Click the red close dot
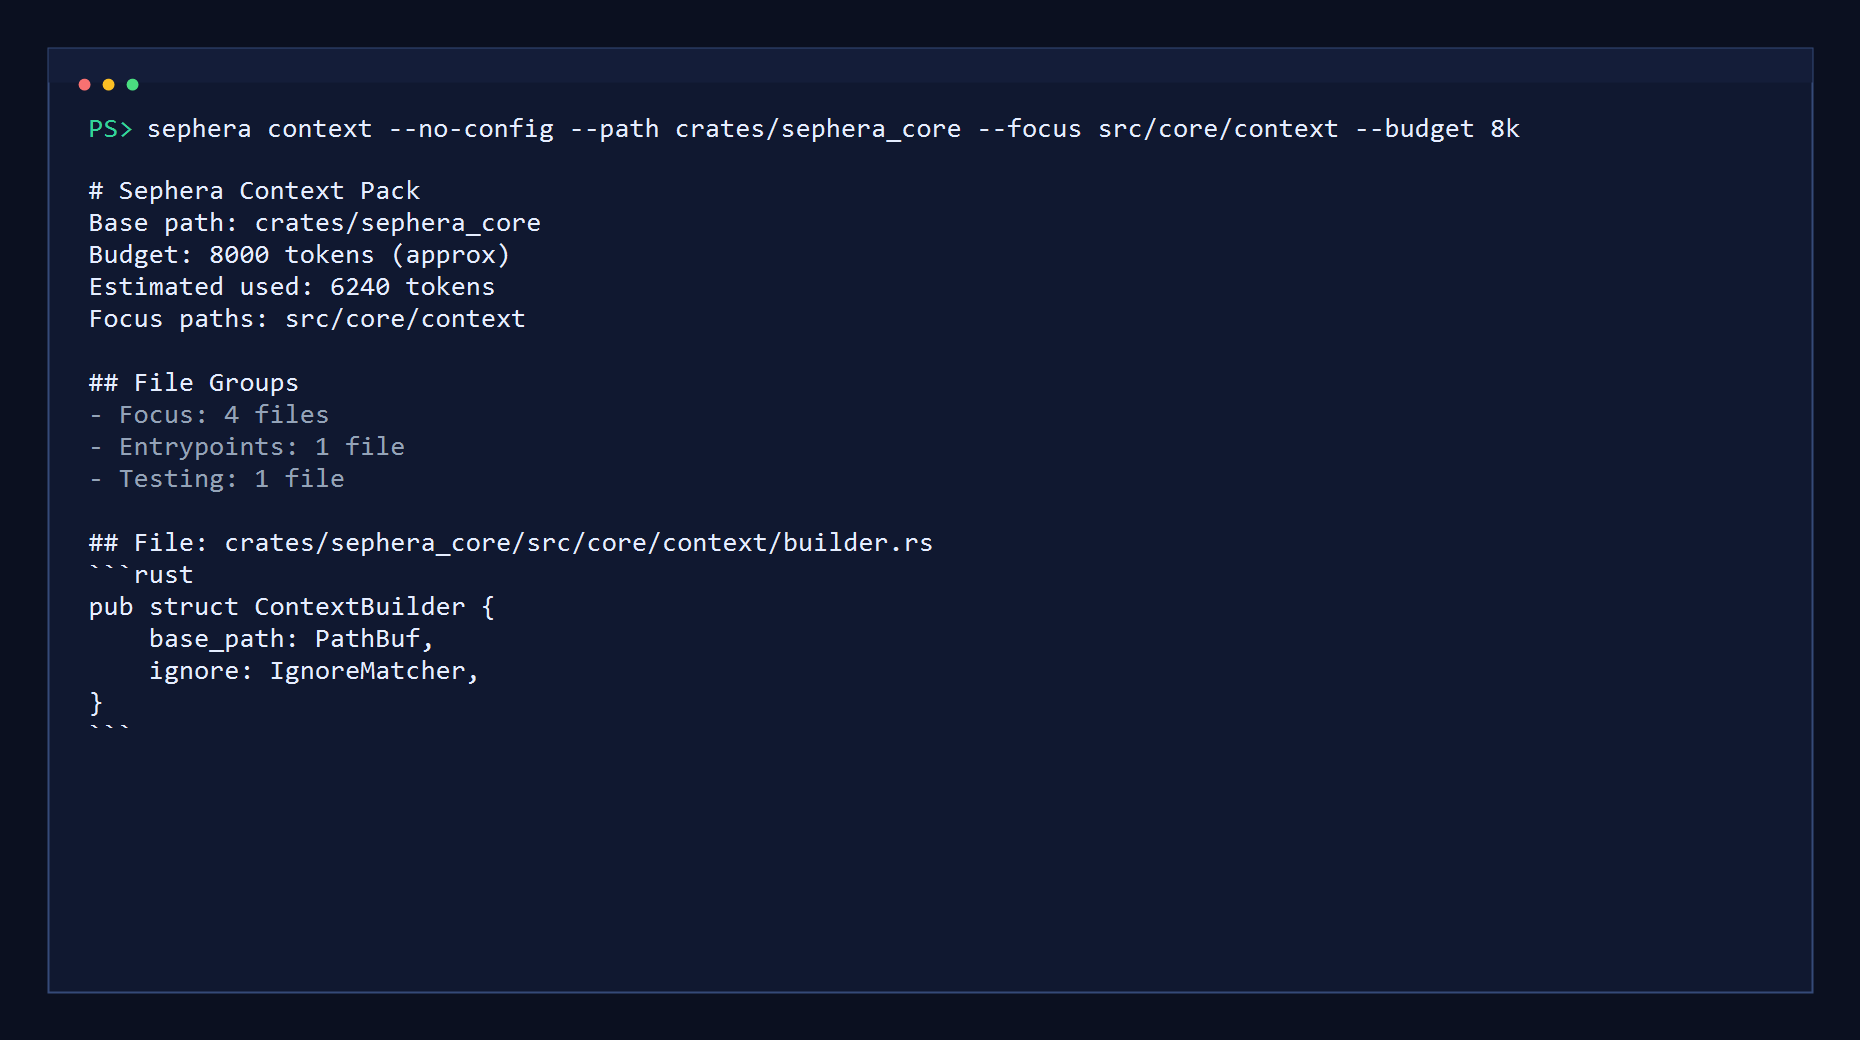1860x1040 pixels. coord(85,85)
